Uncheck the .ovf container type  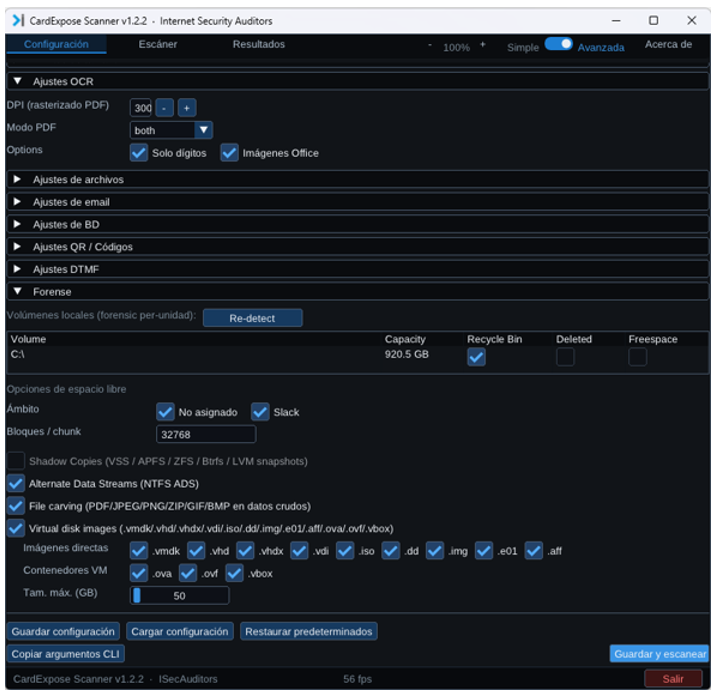coord(187,573)
